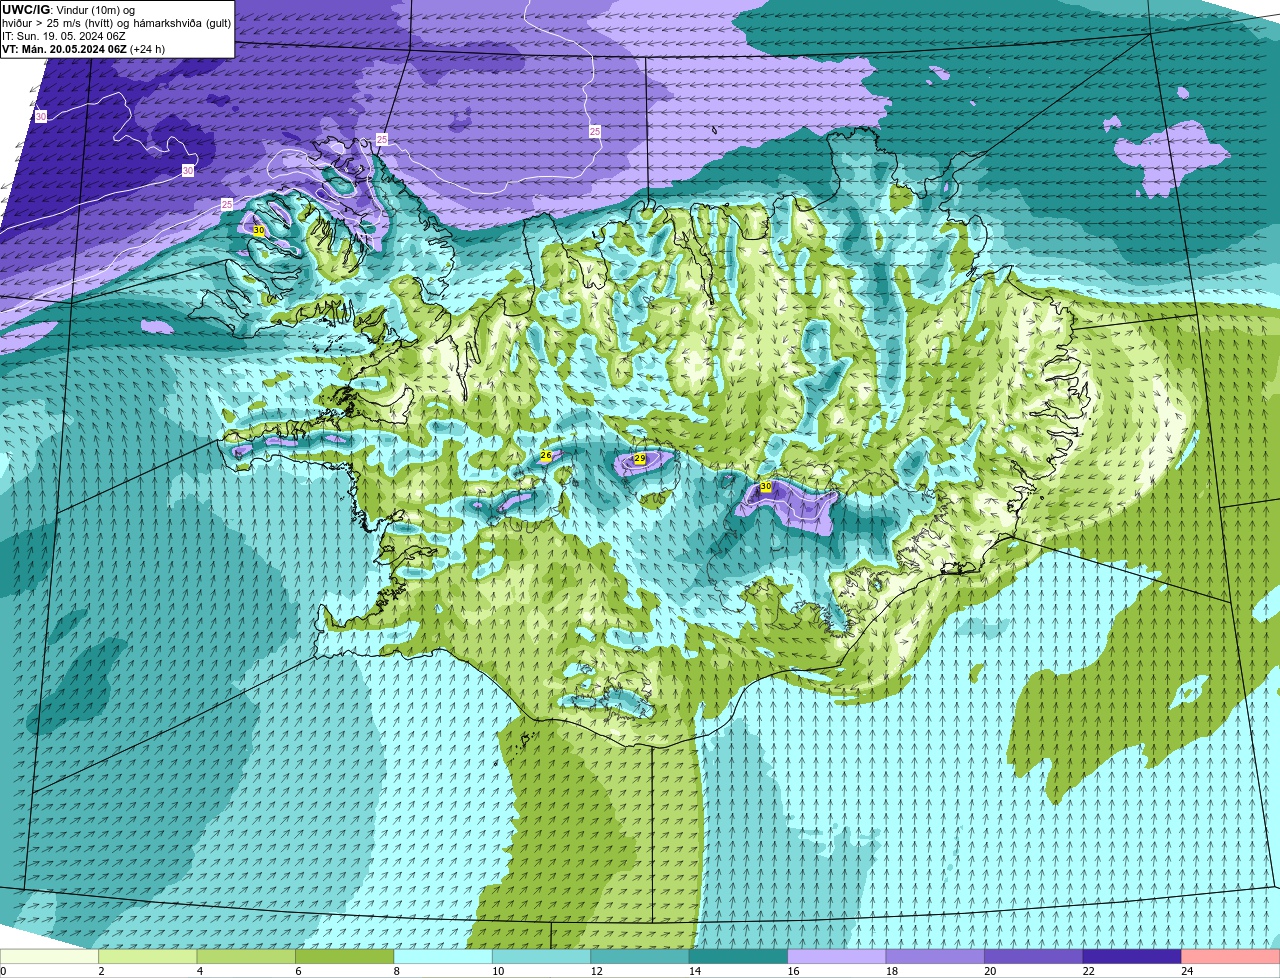Image resolution: width=1280 pixels, height=978 pixels.
Task: Click the scale tick label '8'
Action: tap(395, 971)
